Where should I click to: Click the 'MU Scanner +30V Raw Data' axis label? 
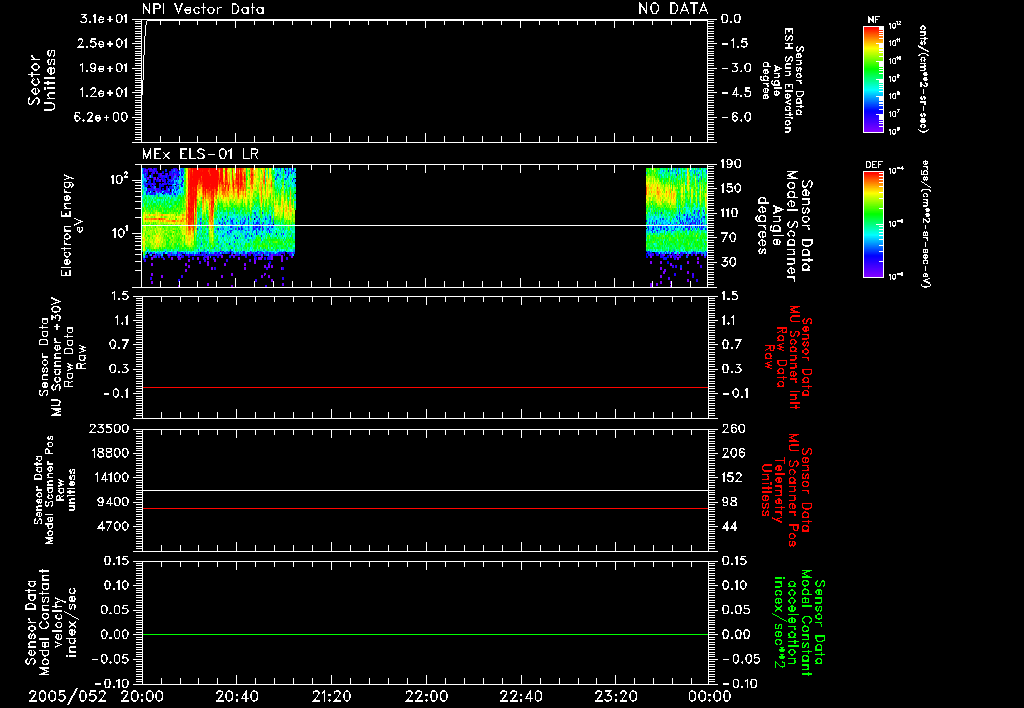point(62,357)
